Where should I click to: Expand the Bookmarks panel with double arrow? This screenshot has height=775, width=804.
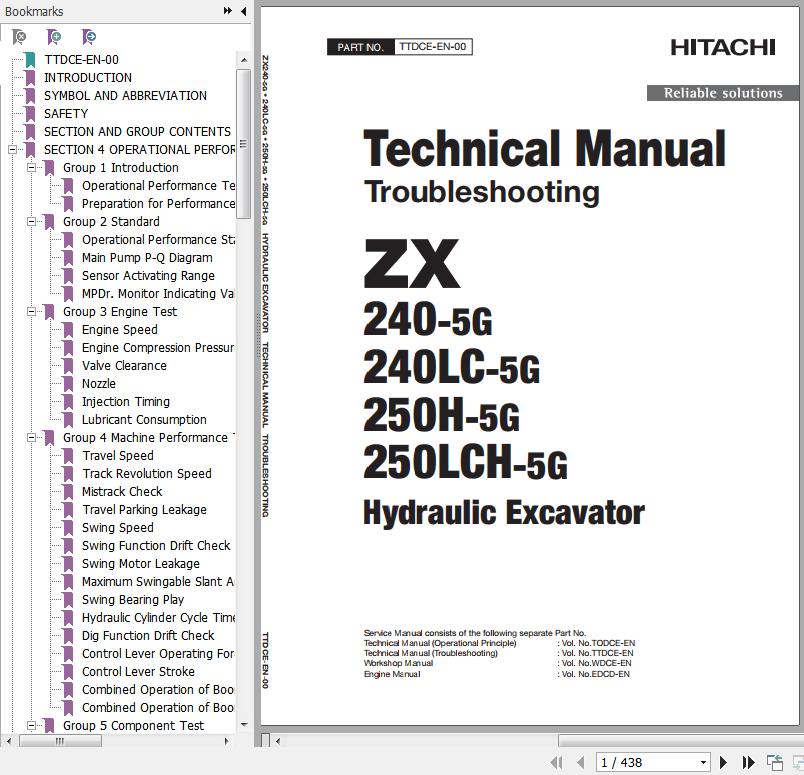click(x=228, y=11)
